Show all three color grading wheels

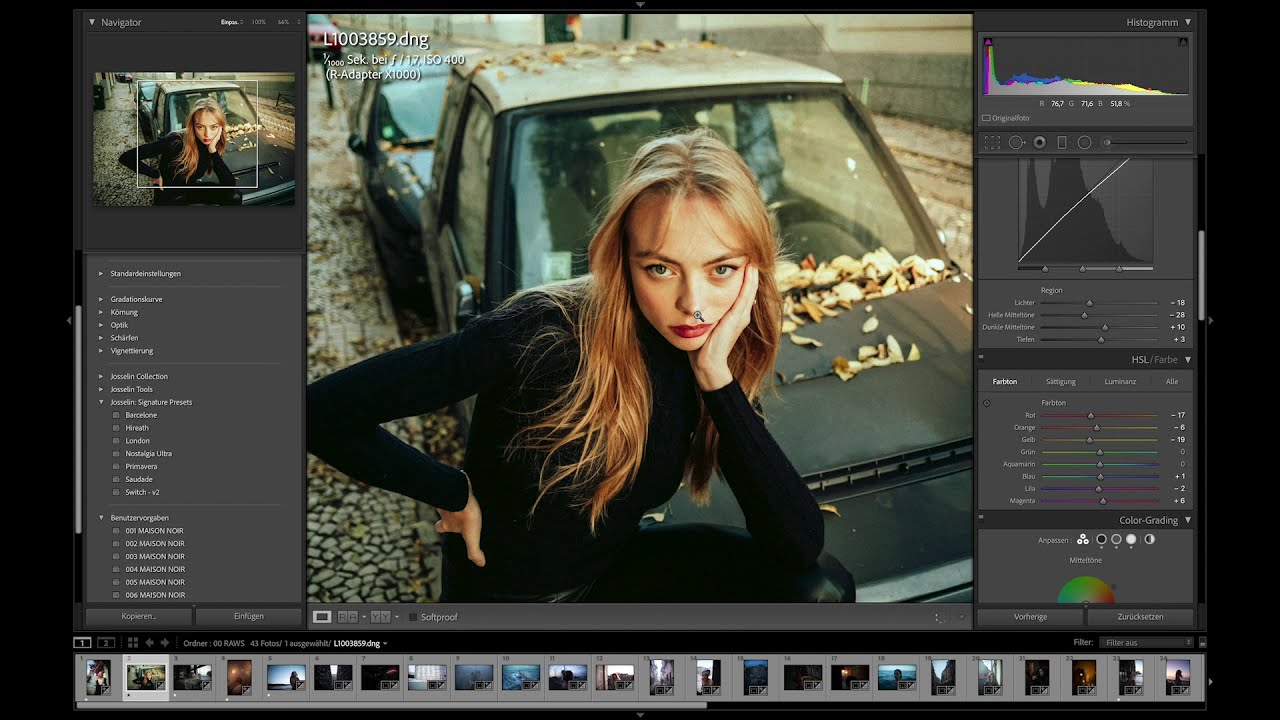pyautogui.click(x=1083, y=539)
